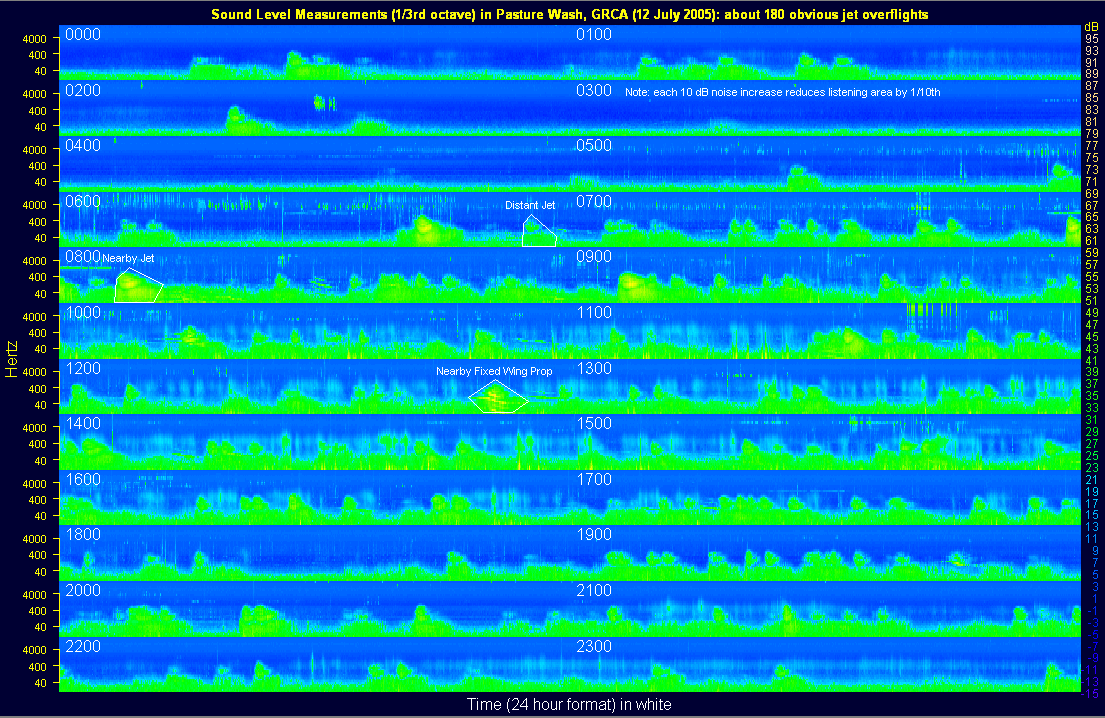Image resolution: width=1105 pixels, height=718 pixels.
Task: Select the 0900 hour label
Action: [594, 257]
